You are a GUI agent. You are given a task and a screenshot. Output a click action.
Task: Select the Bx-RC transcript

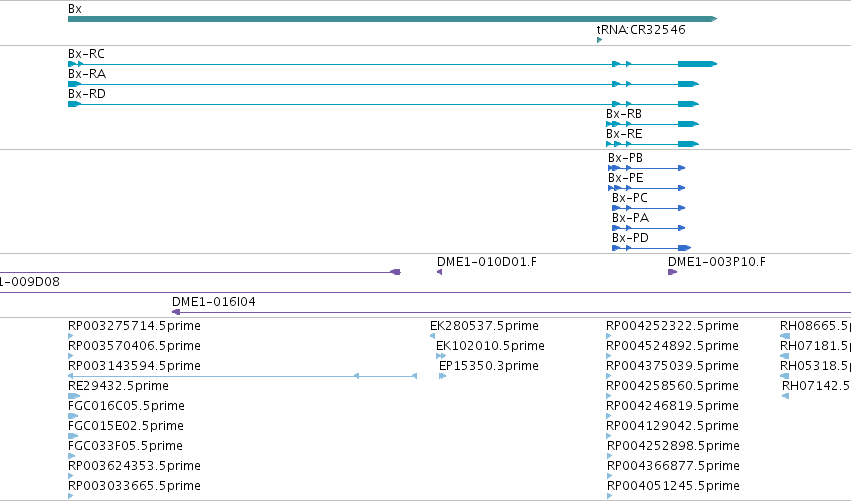pos(392,64)
